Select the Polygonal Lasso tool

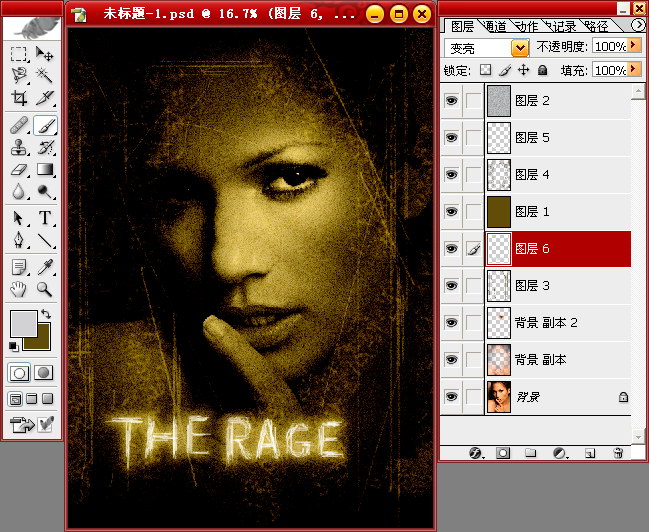click(19, 75)
